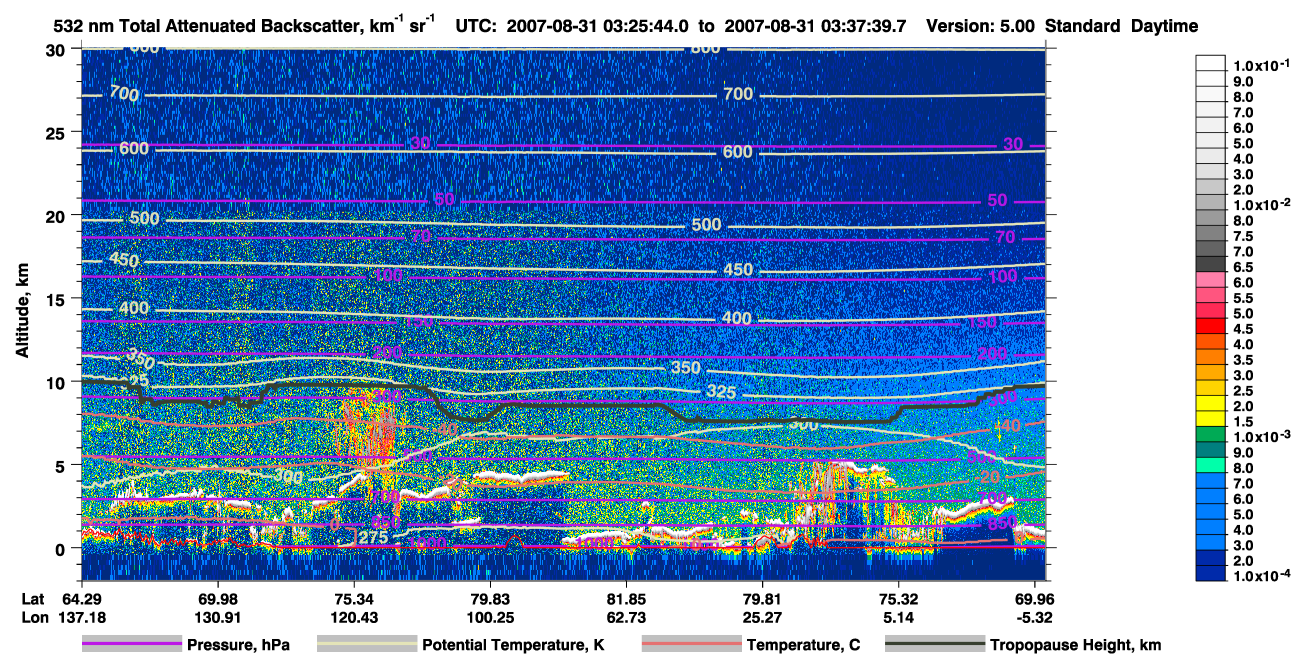Select the 3.5 color bar label

click(x=1245, y=360)
